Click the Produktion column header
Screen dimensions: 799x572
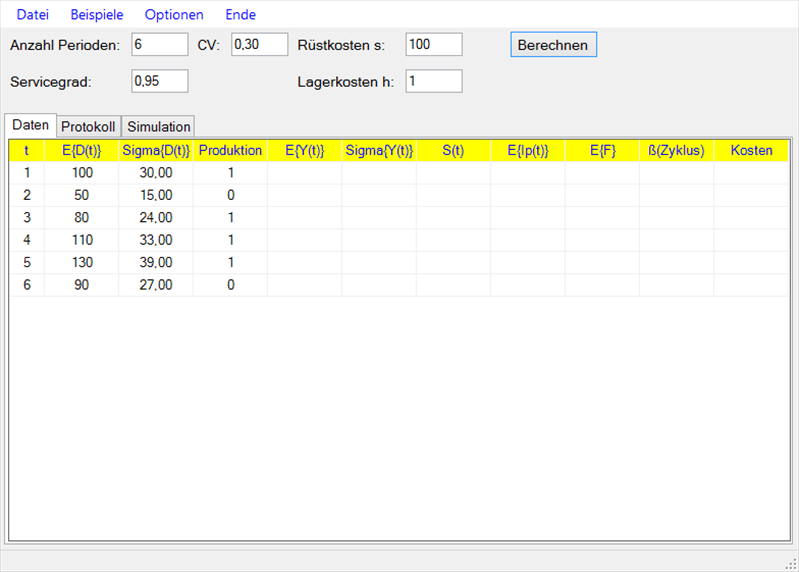tap(230, 151)
